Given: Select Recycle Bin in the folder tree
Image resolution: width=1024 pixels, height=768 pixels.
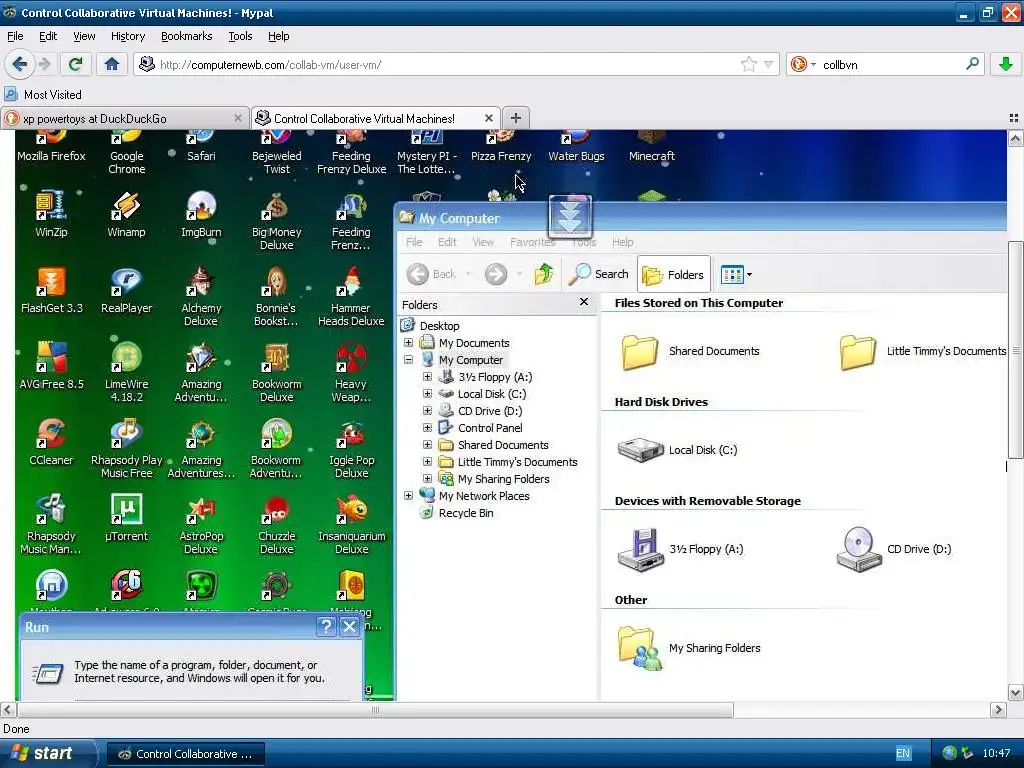Looking at the screenshot, I should pos(457,513).
